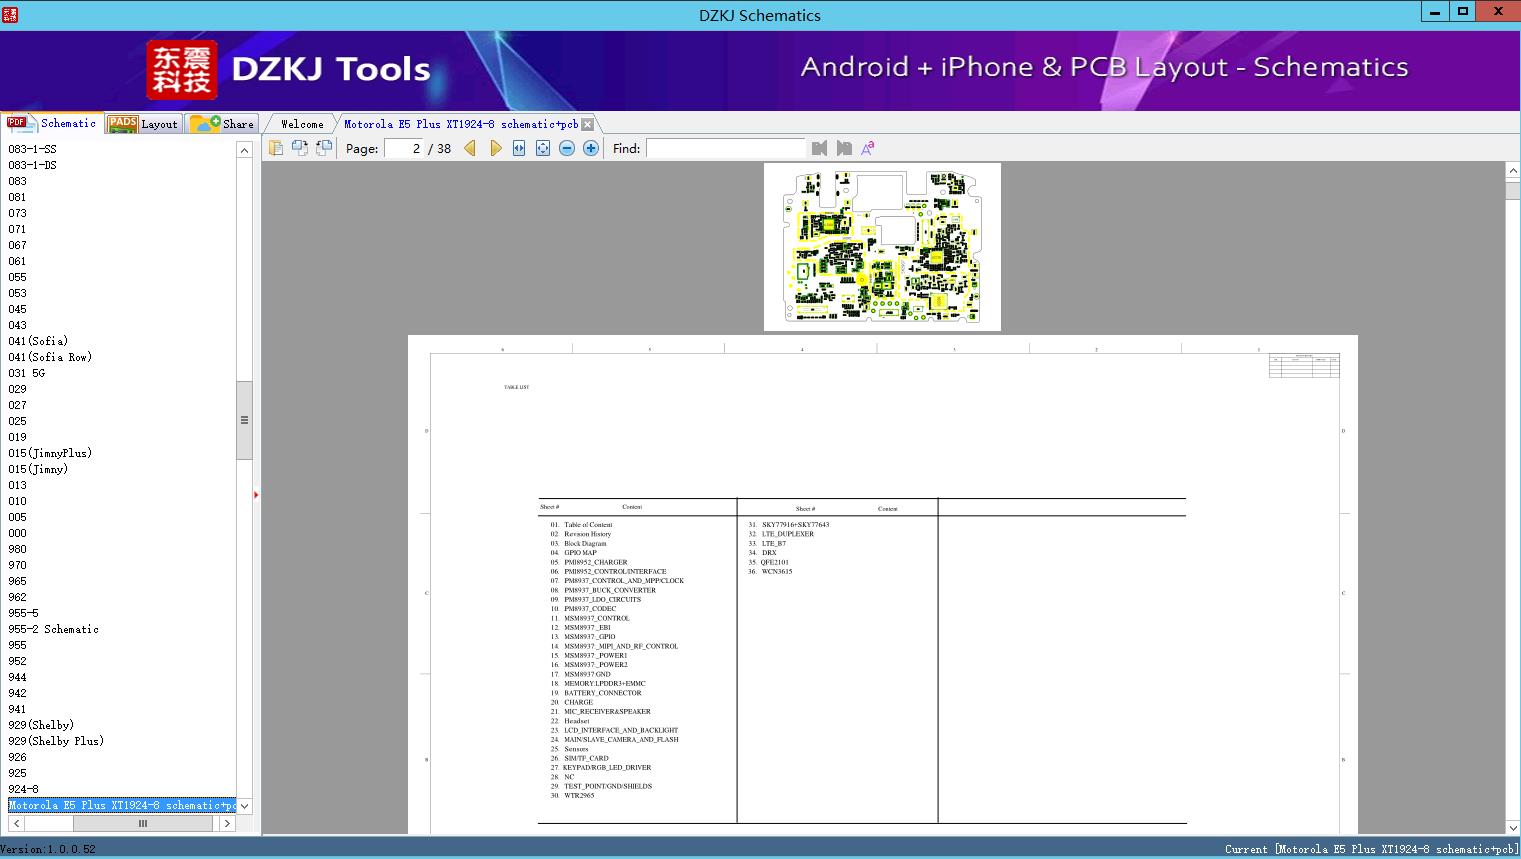Image resolution: width=1521 pixels, height=859 pixels.
Task: Go to the next page arrow
Action: [495, 148]
